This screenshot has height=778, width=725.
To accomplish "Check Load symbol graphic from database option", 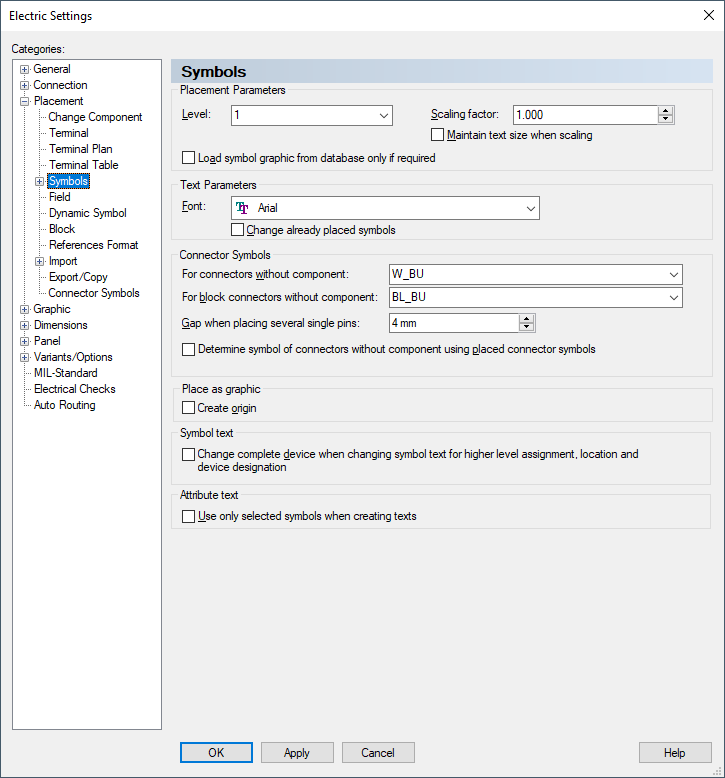I will tap(189, 158).
